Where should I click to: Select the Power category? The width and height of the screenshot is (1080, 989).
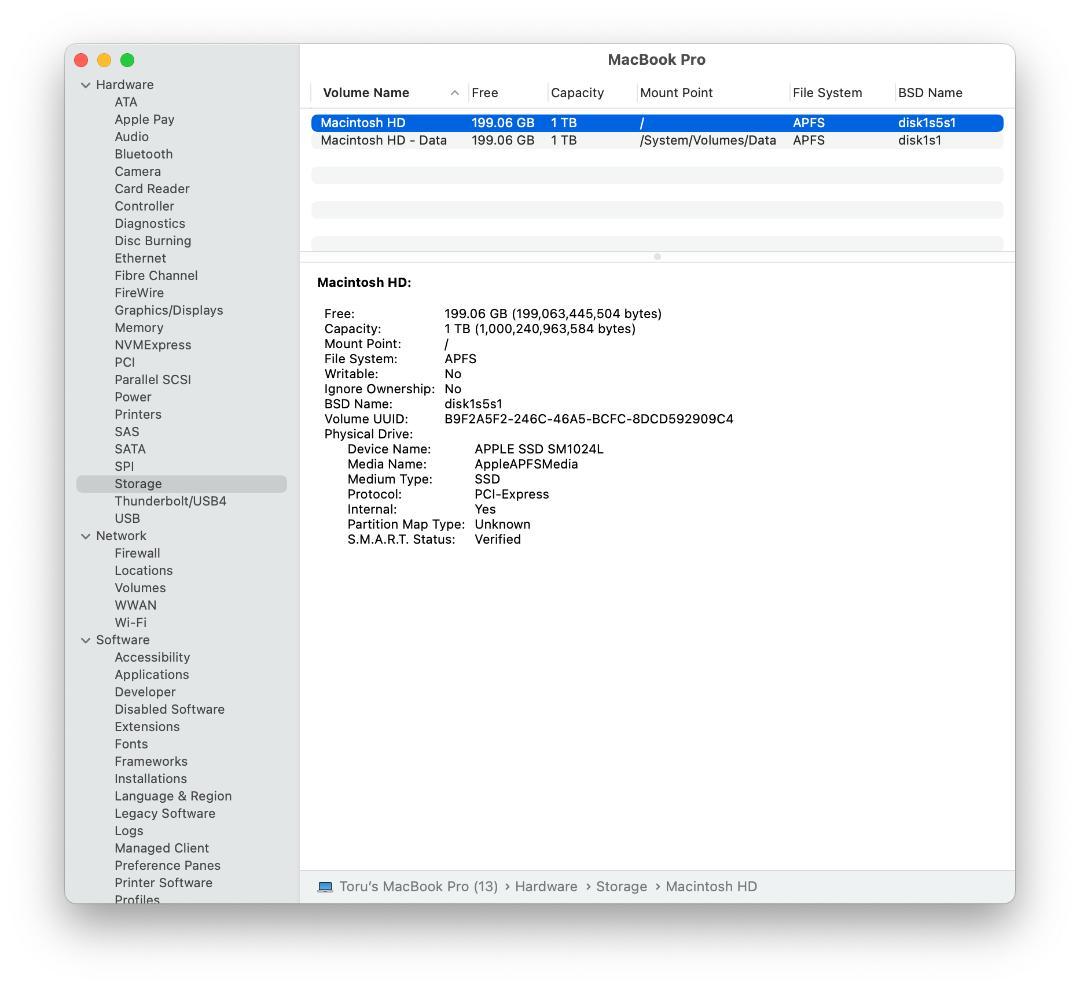[133, 397]
